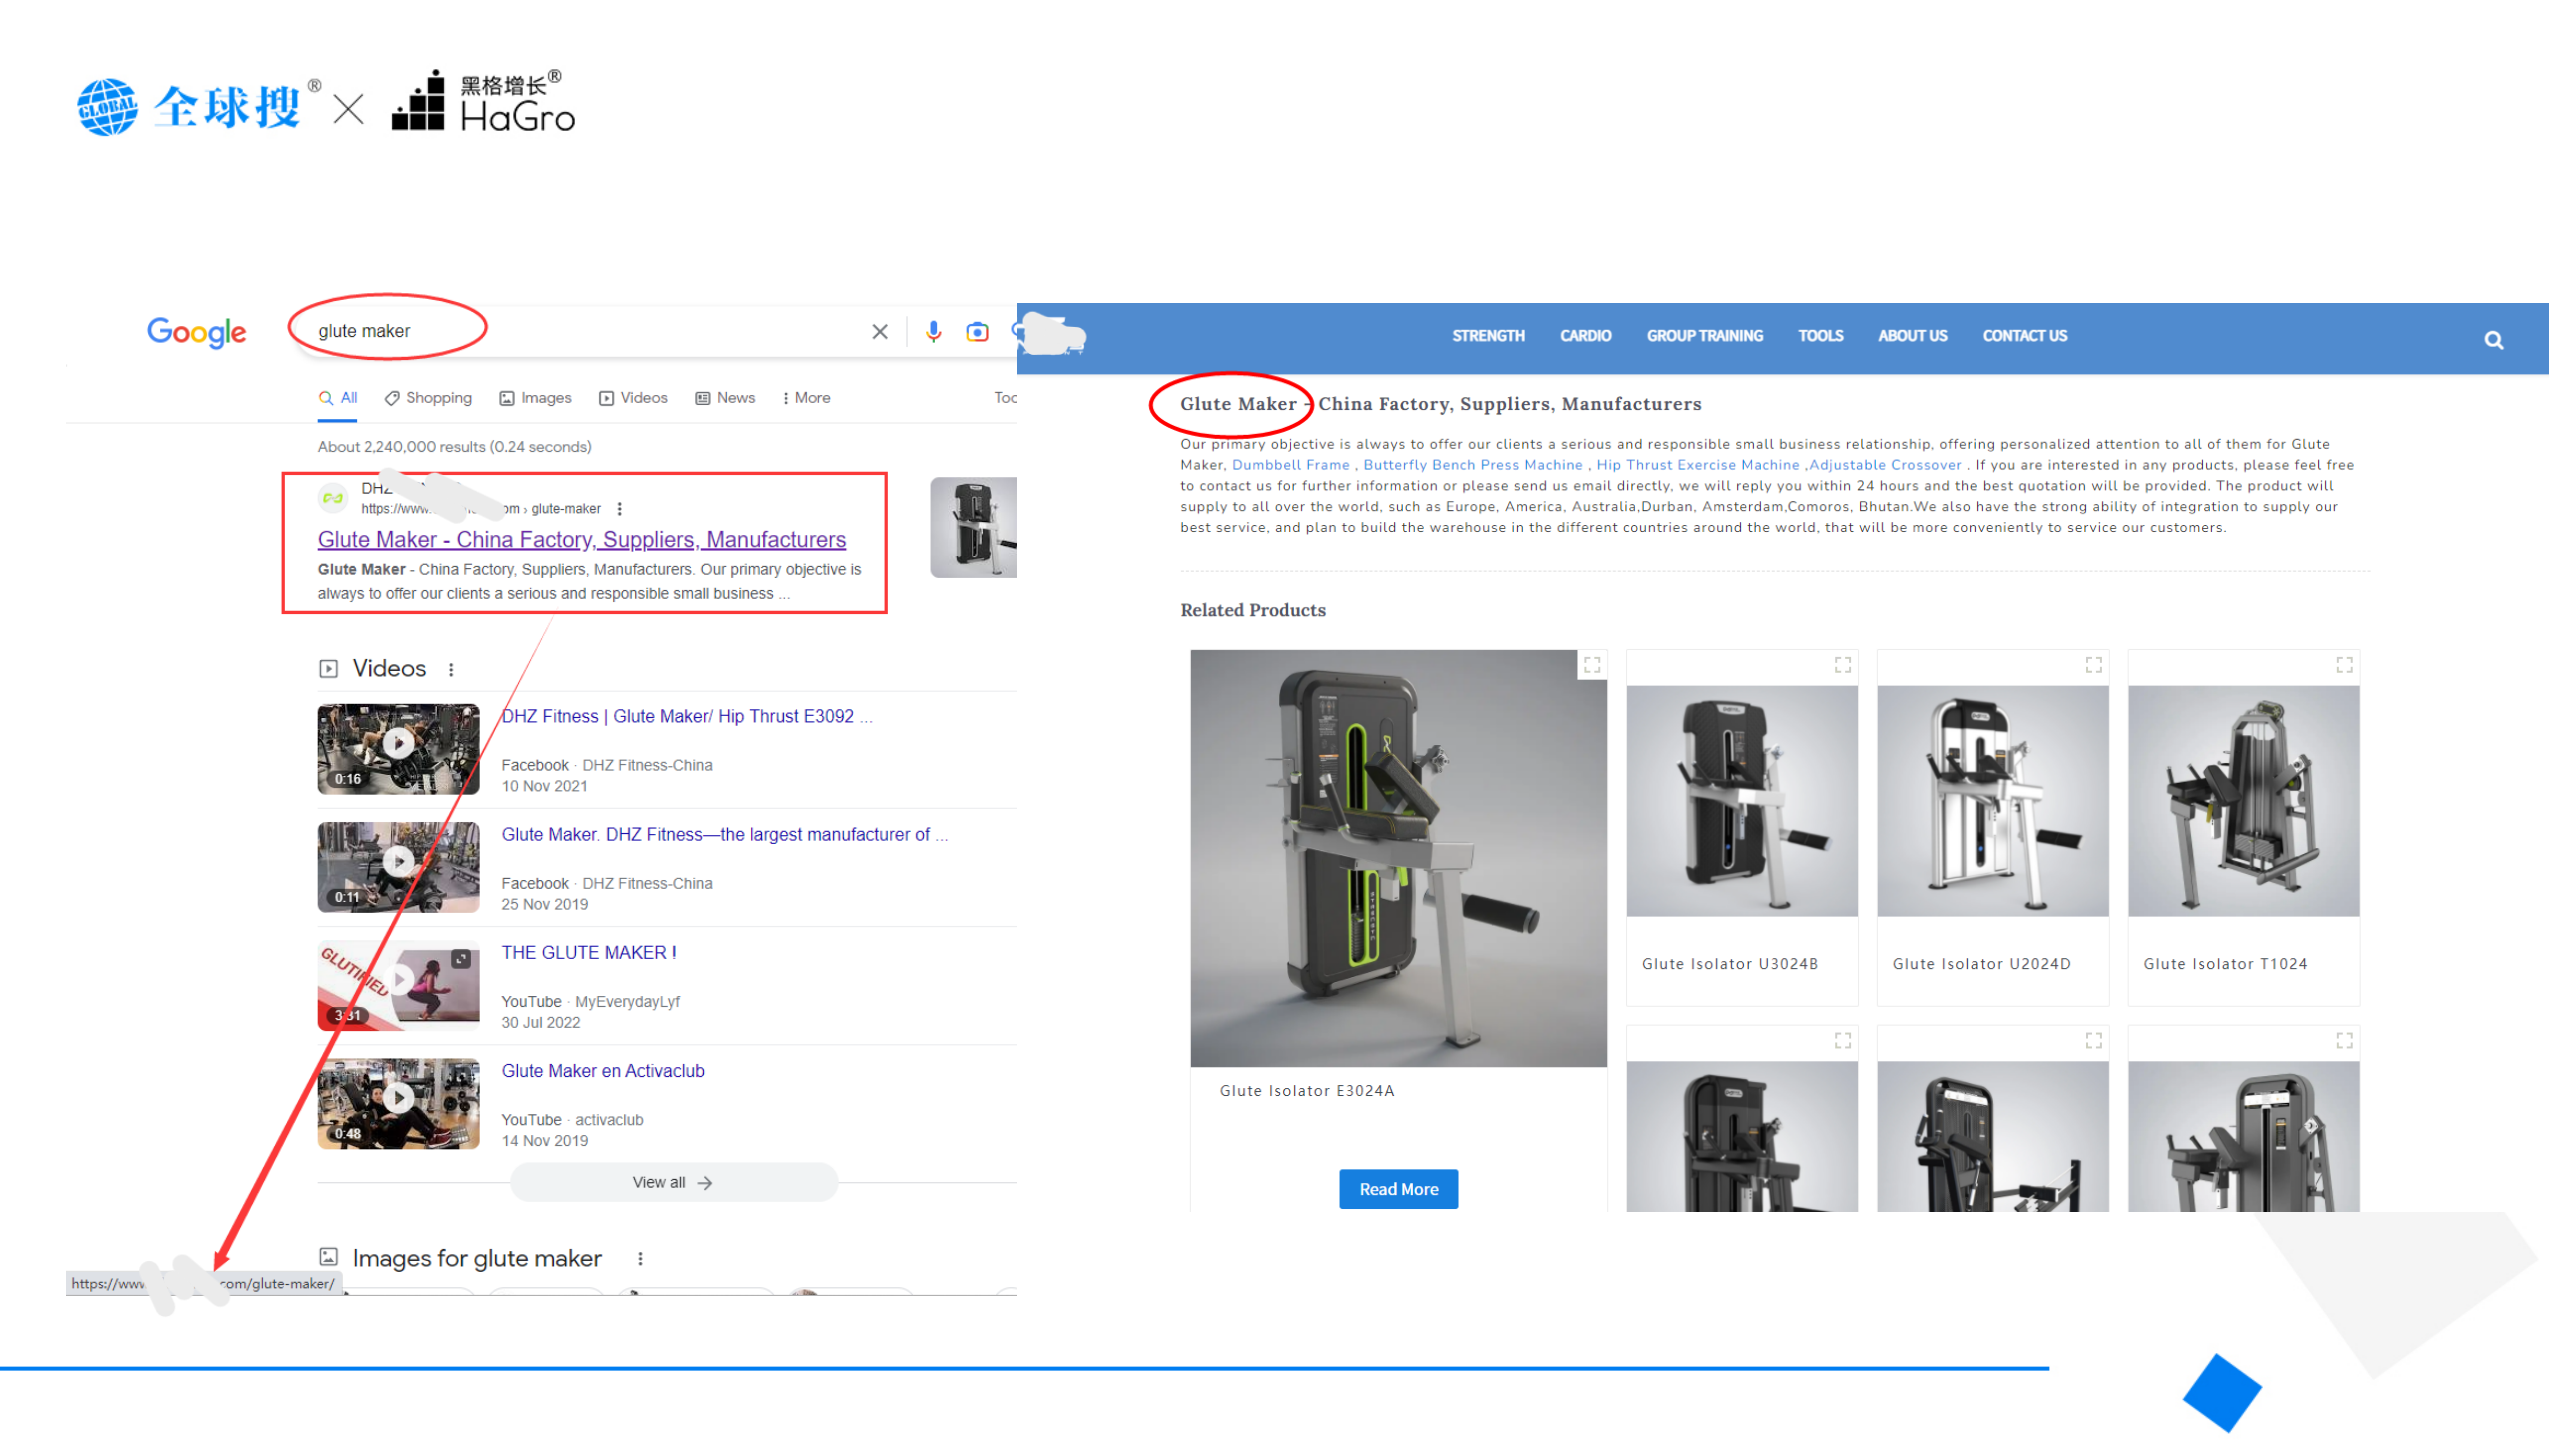Screen dimensions: 2560x1440
Task: Open Glute Maker China Factory search result link
Action: (584, 542)
